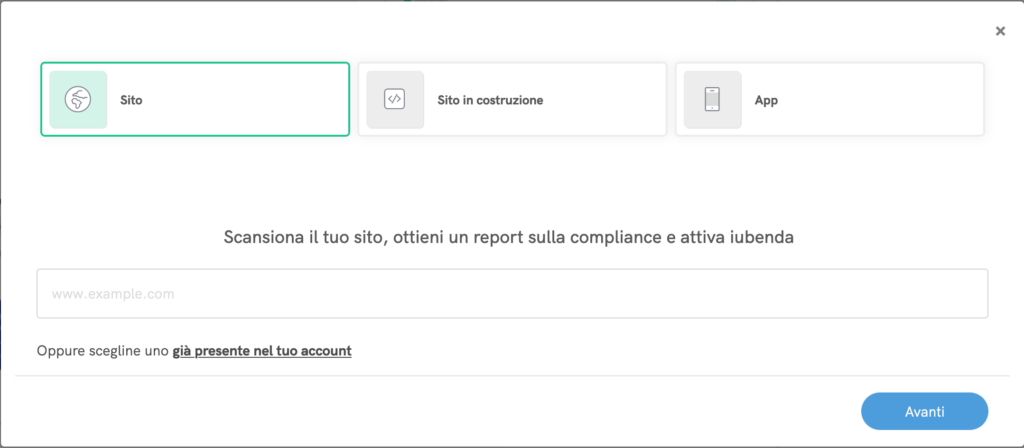Click the 'Oppure scegline uno' text
Image resolution: width=1024 pixels, height=448 pixels.
(x=102, y=351)
